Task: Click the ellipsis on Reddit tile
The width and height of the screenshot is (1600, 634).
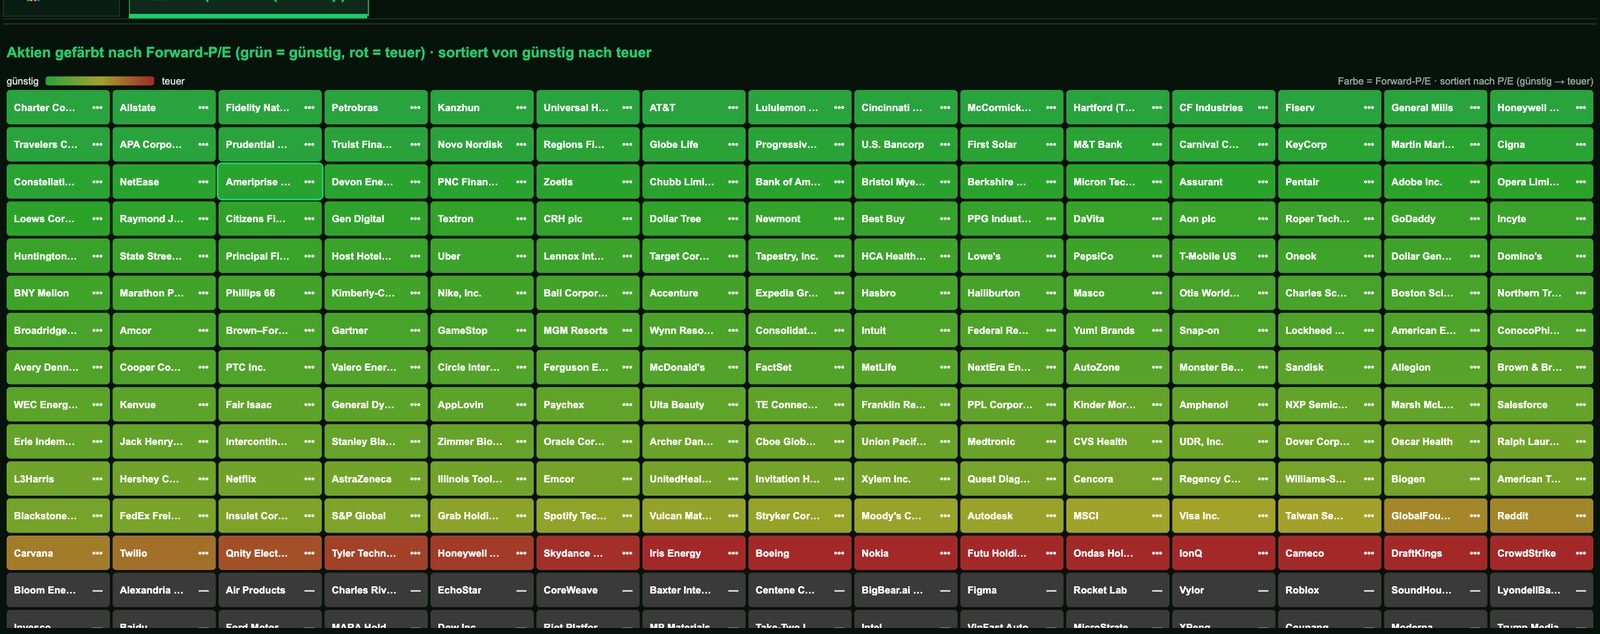Action: pyautogui.click(x=1581, y=516)
